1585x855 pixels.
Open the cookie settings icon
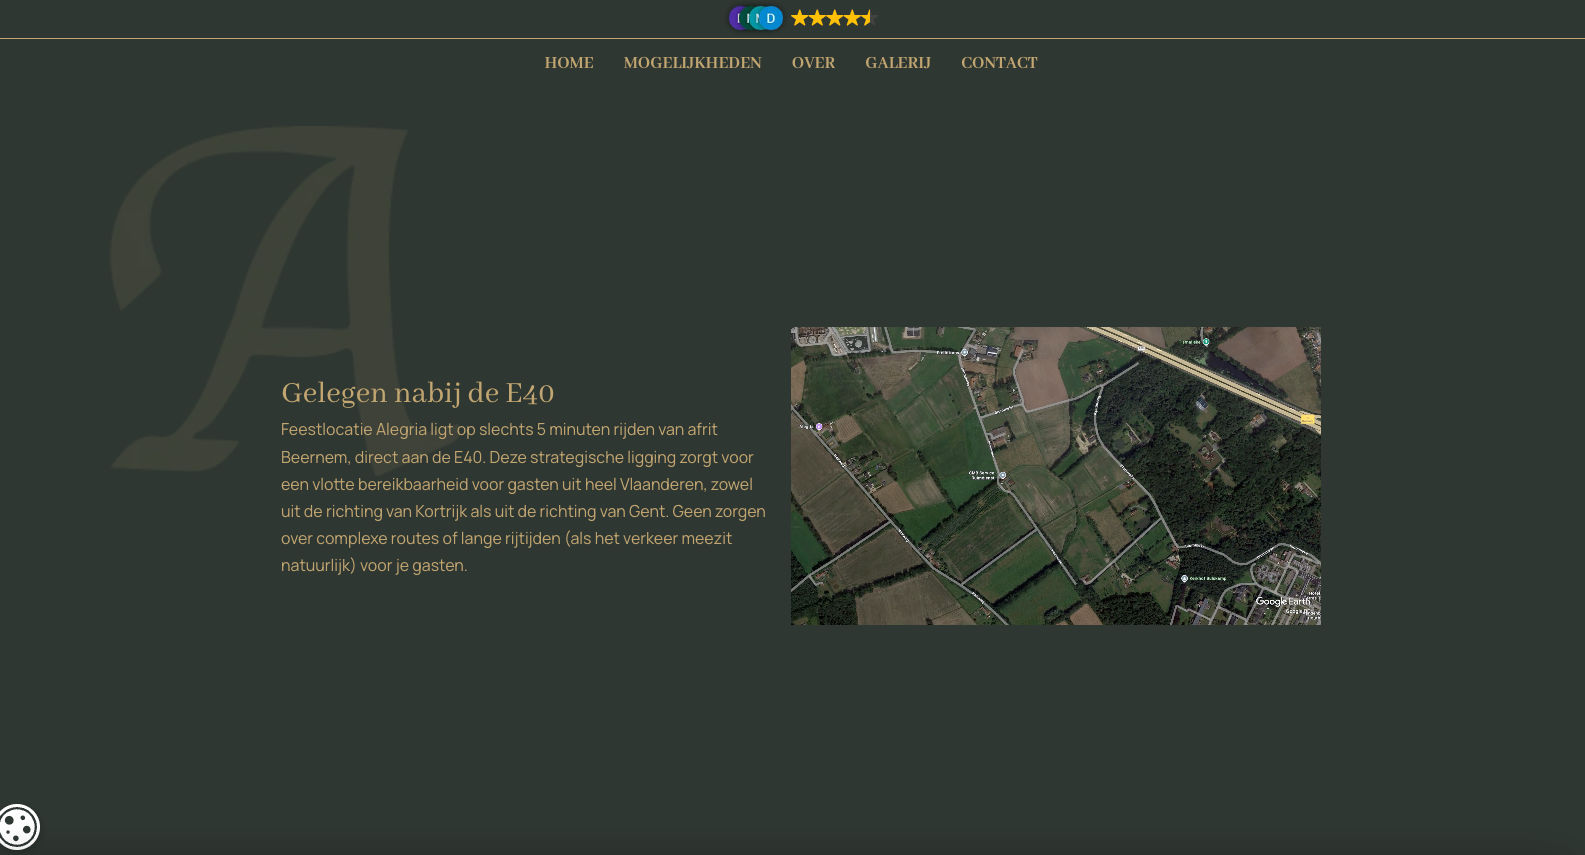18,827
